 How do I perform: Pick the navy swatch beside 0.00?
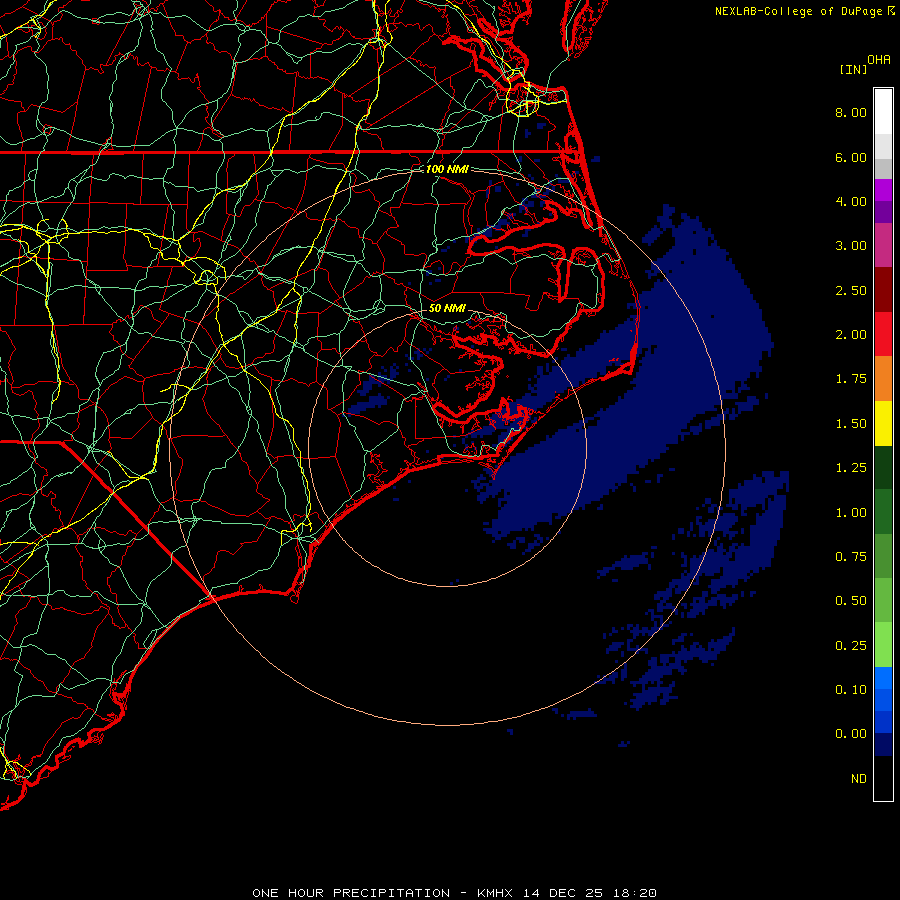point(883,744)
